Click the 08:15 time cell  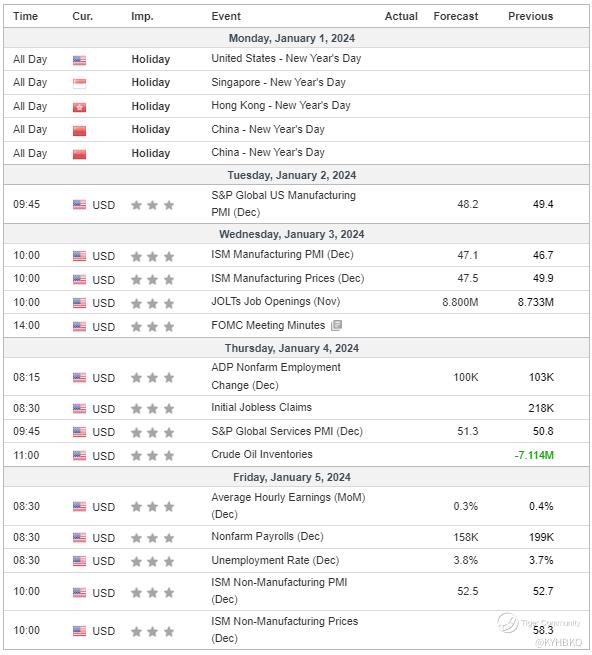coord(27,377)
